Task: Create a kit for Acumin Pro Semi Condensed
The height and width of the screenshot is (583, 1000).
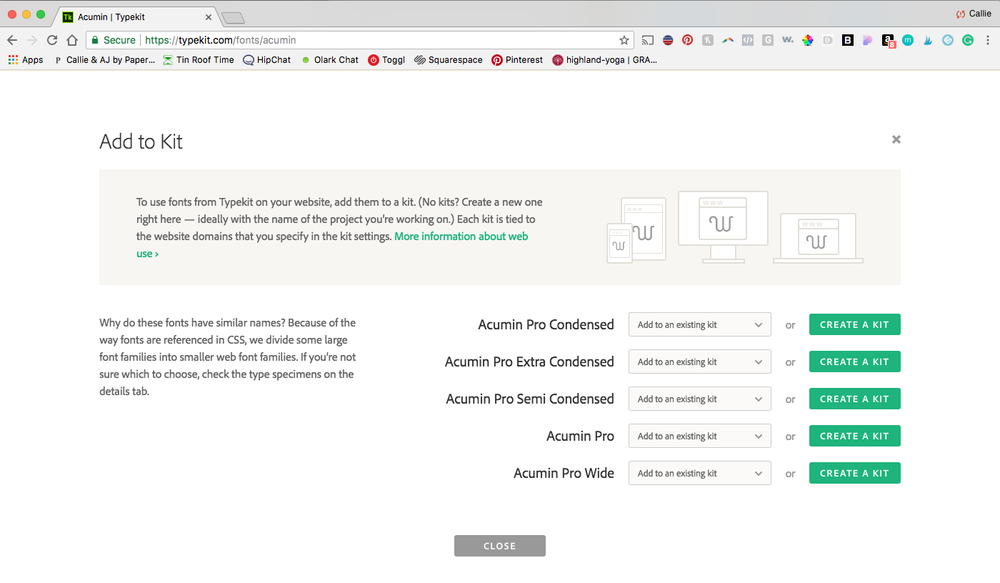Action: click(855, 399)
